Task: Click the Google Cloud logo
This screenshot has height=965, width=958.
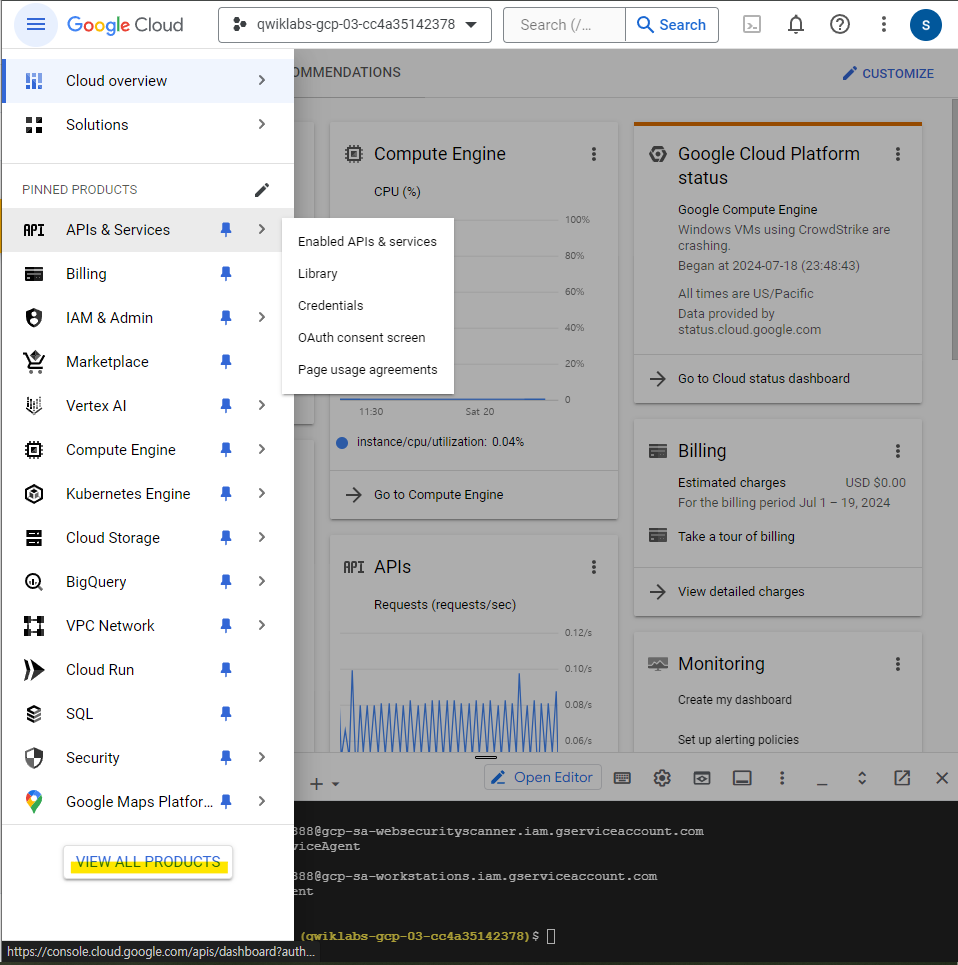Action: 125,25
